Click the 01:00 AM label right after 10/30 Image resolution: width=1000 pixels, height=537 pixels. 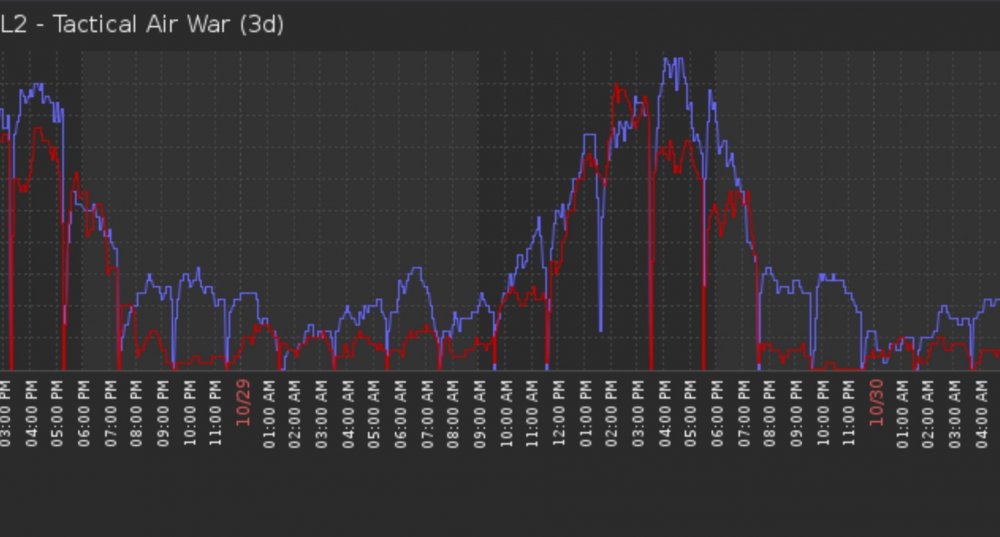(902, 414)
